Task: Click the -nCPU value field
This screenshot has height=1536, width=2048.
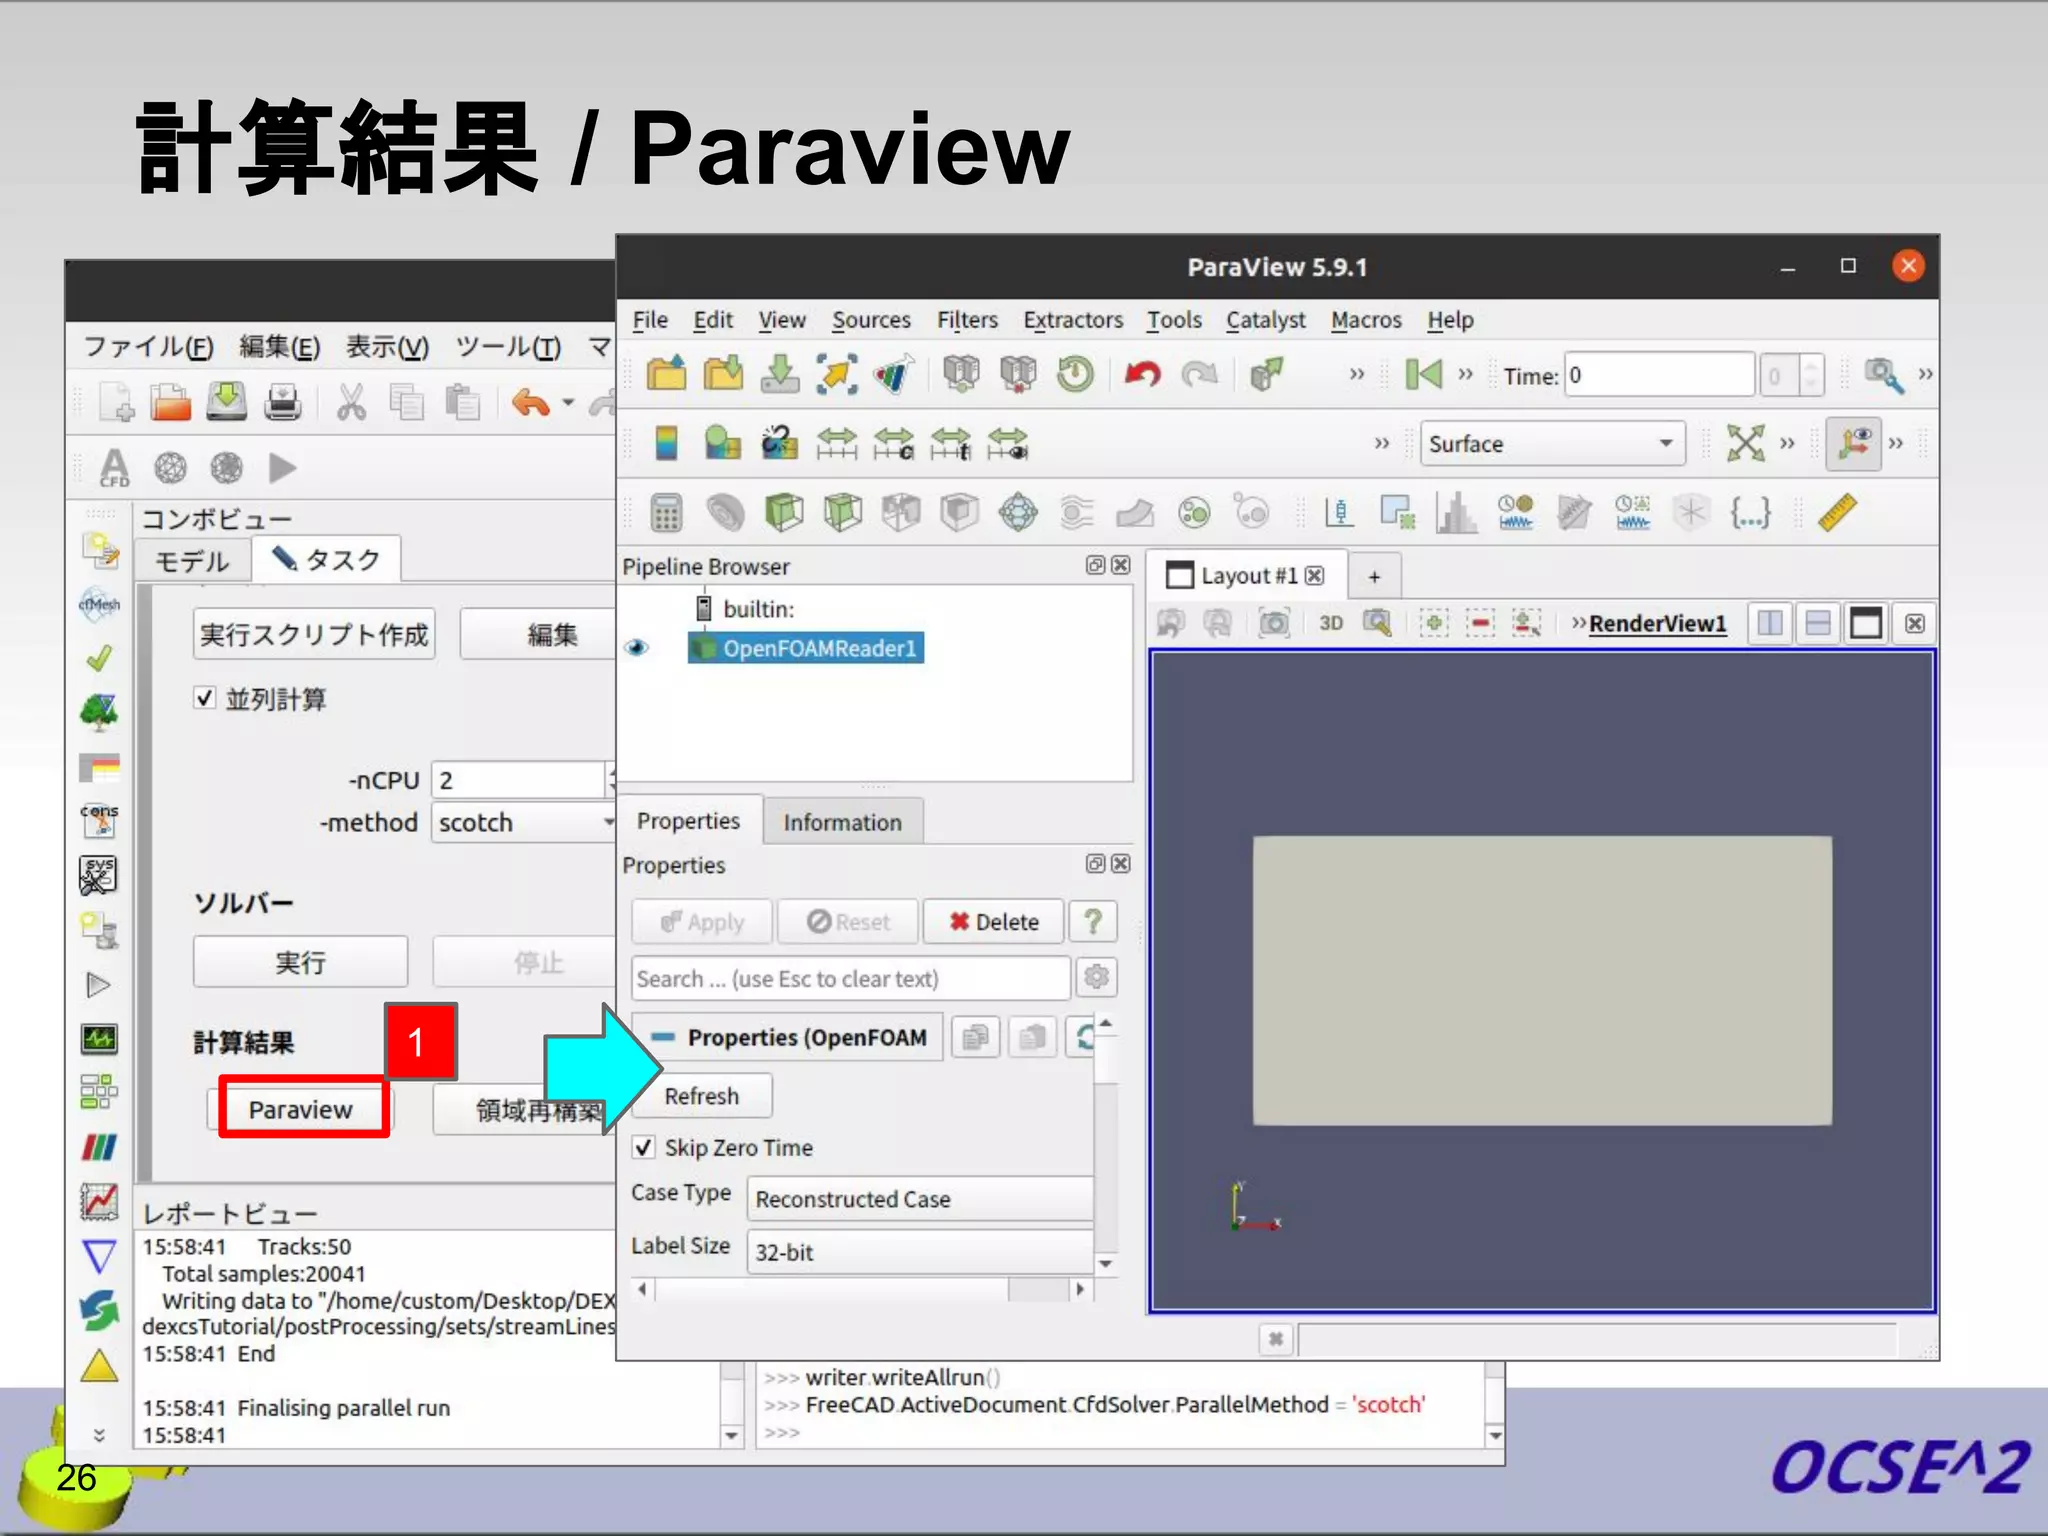Action: click(518, 780)
